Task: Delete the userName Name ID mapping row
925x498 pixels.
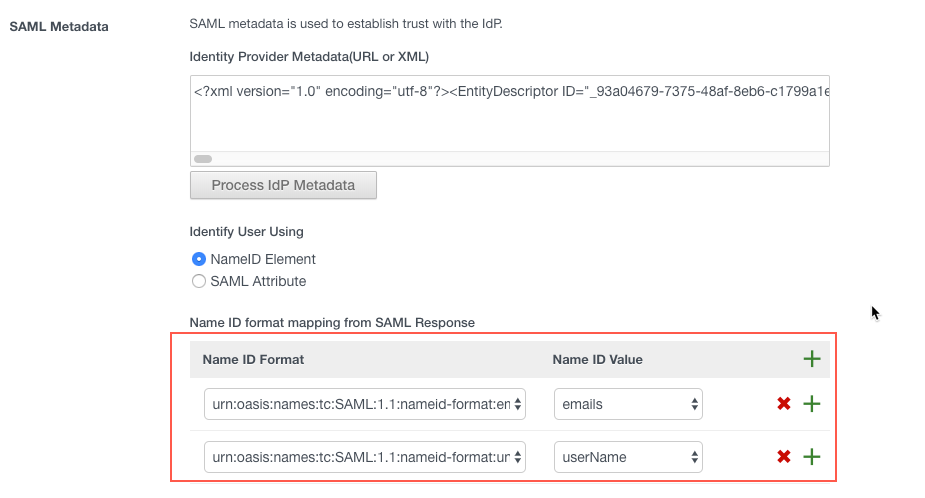Action: pyautogui.click(x=784, y=457)
